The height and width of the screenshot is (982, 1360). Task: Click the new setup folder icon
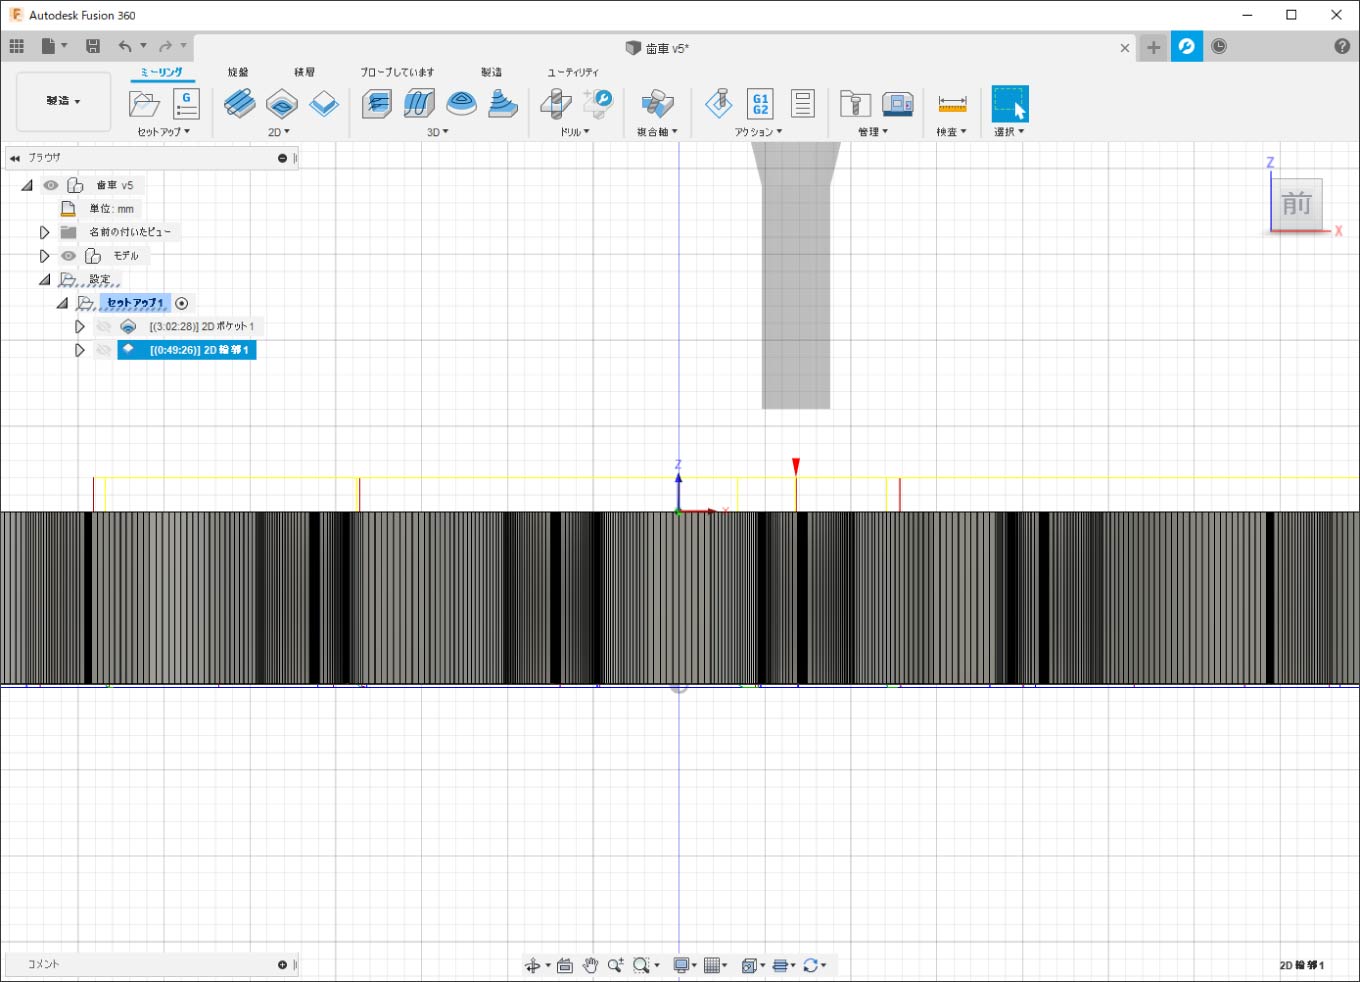[x=144, y=104]
